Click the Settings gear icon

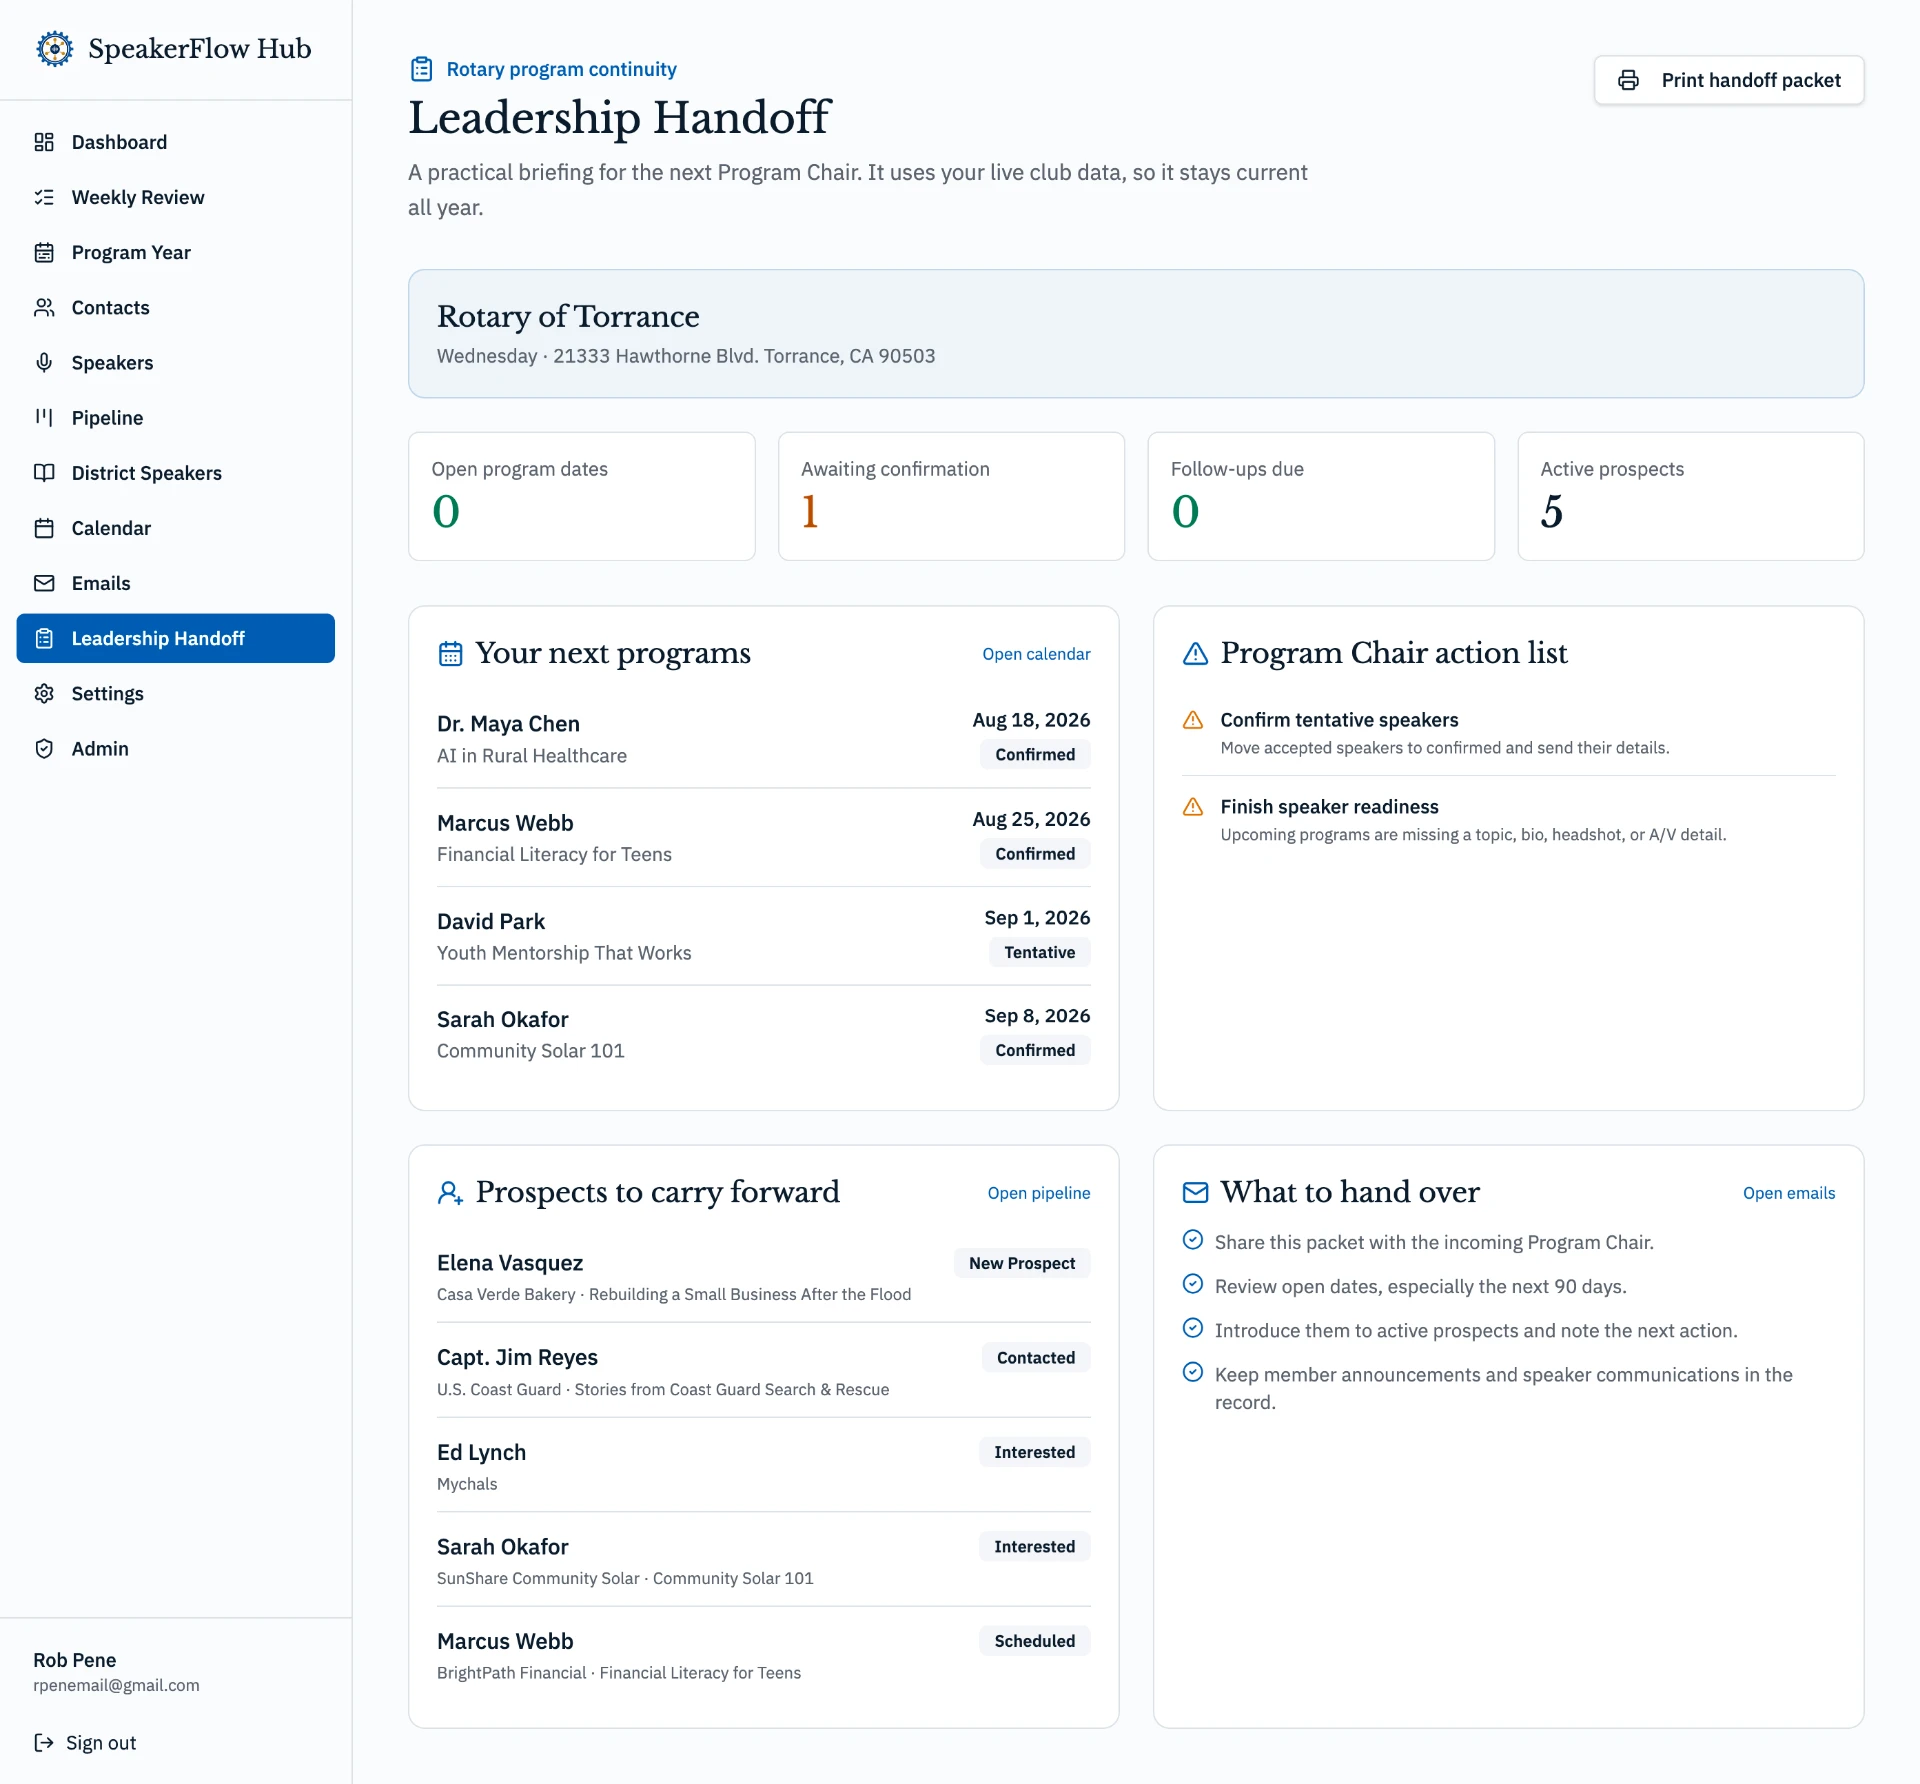(44, 693)
